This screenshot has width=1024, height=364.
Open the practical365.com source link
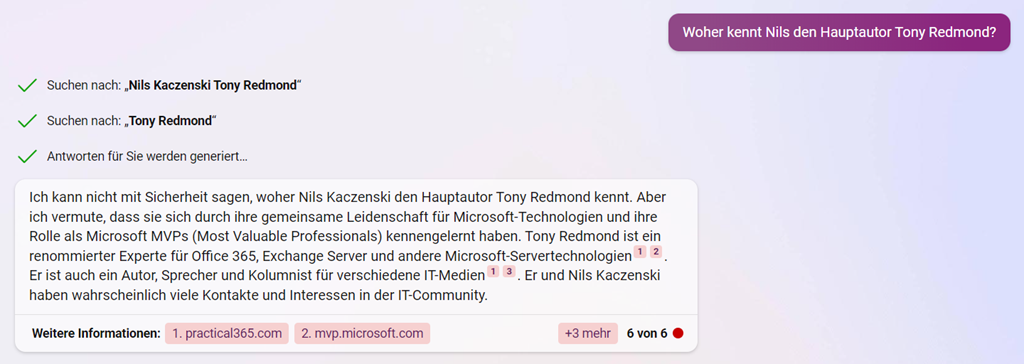tap(227, 333)
